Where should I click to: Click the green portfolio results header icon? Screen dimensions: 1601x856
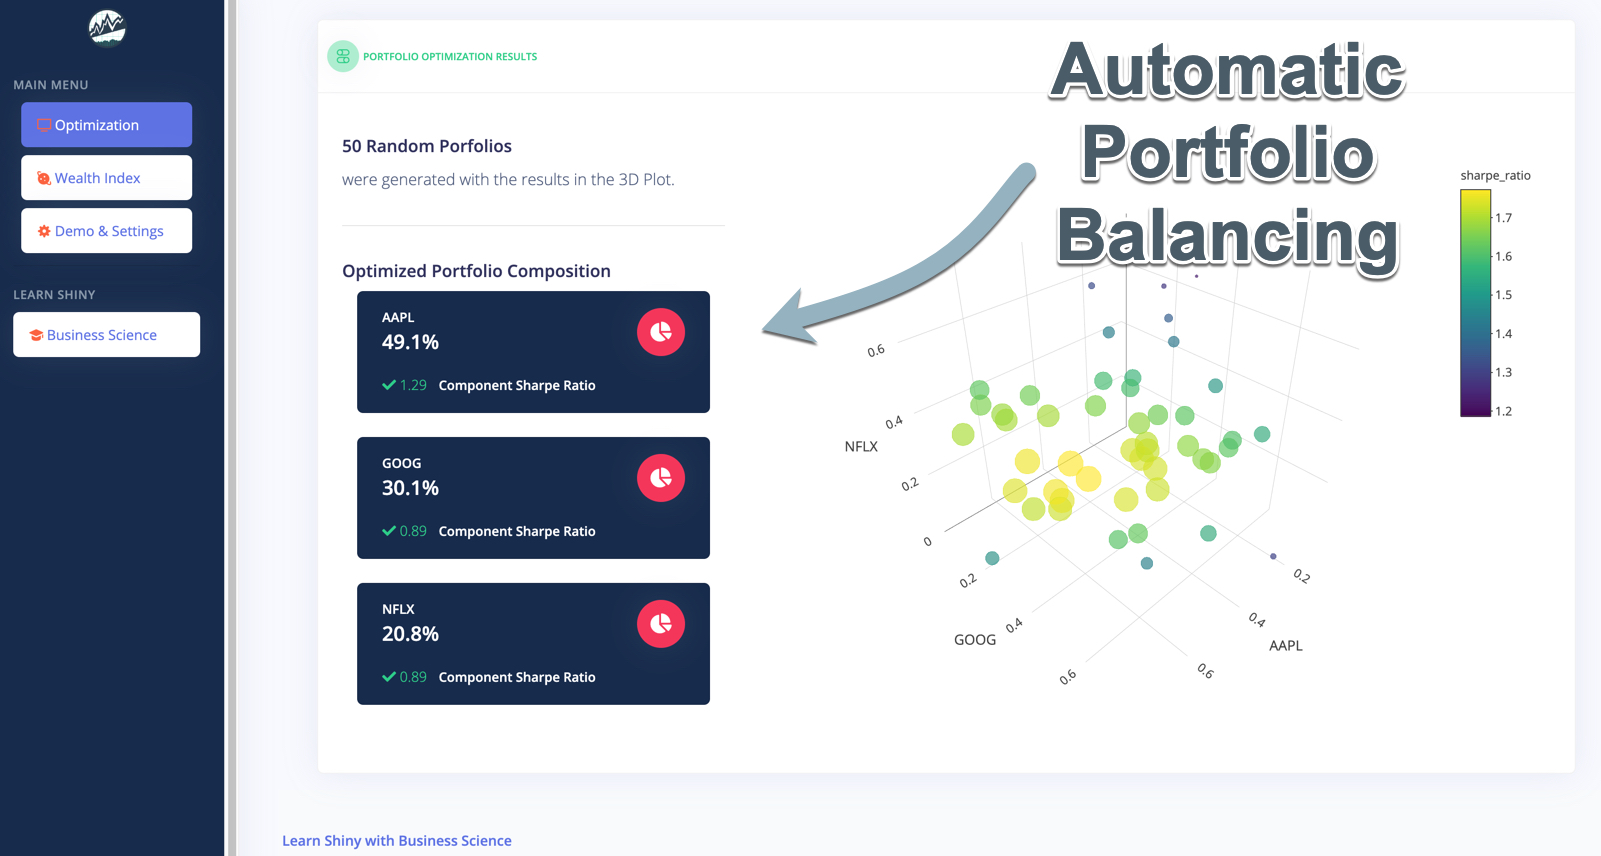343,56
